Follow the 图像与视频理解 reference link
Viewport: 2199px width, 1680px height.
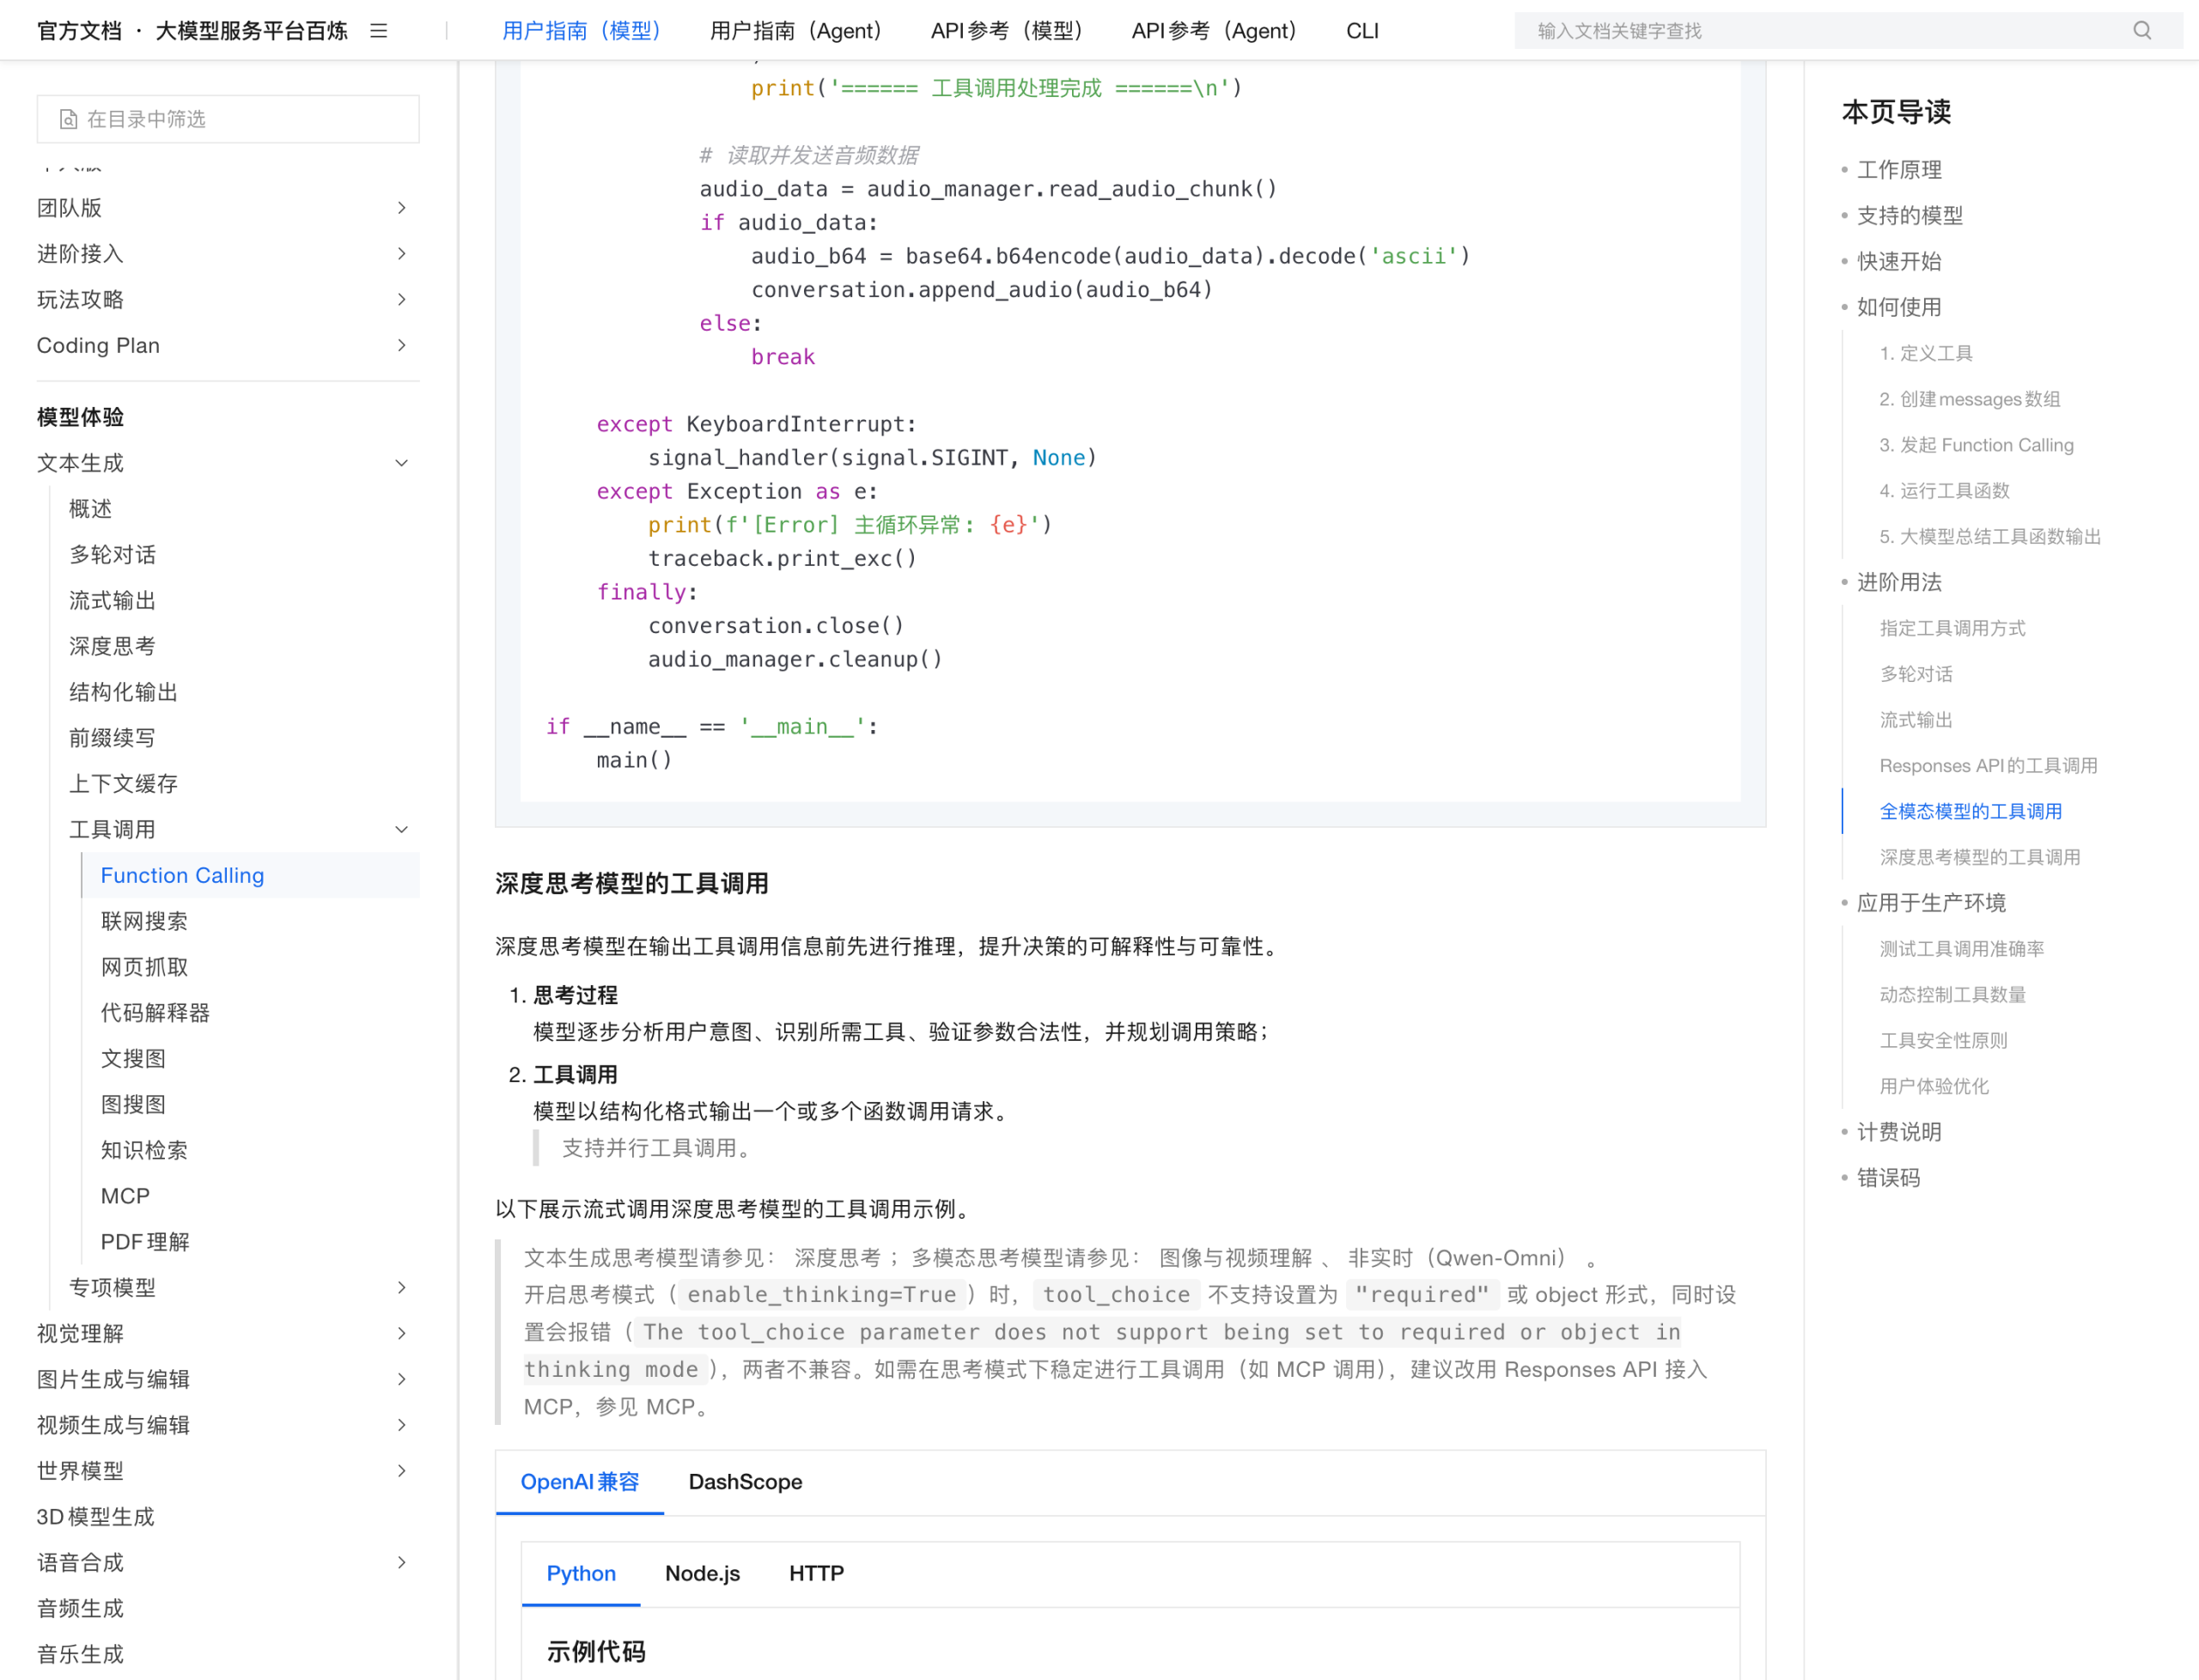point(1234,1258)
